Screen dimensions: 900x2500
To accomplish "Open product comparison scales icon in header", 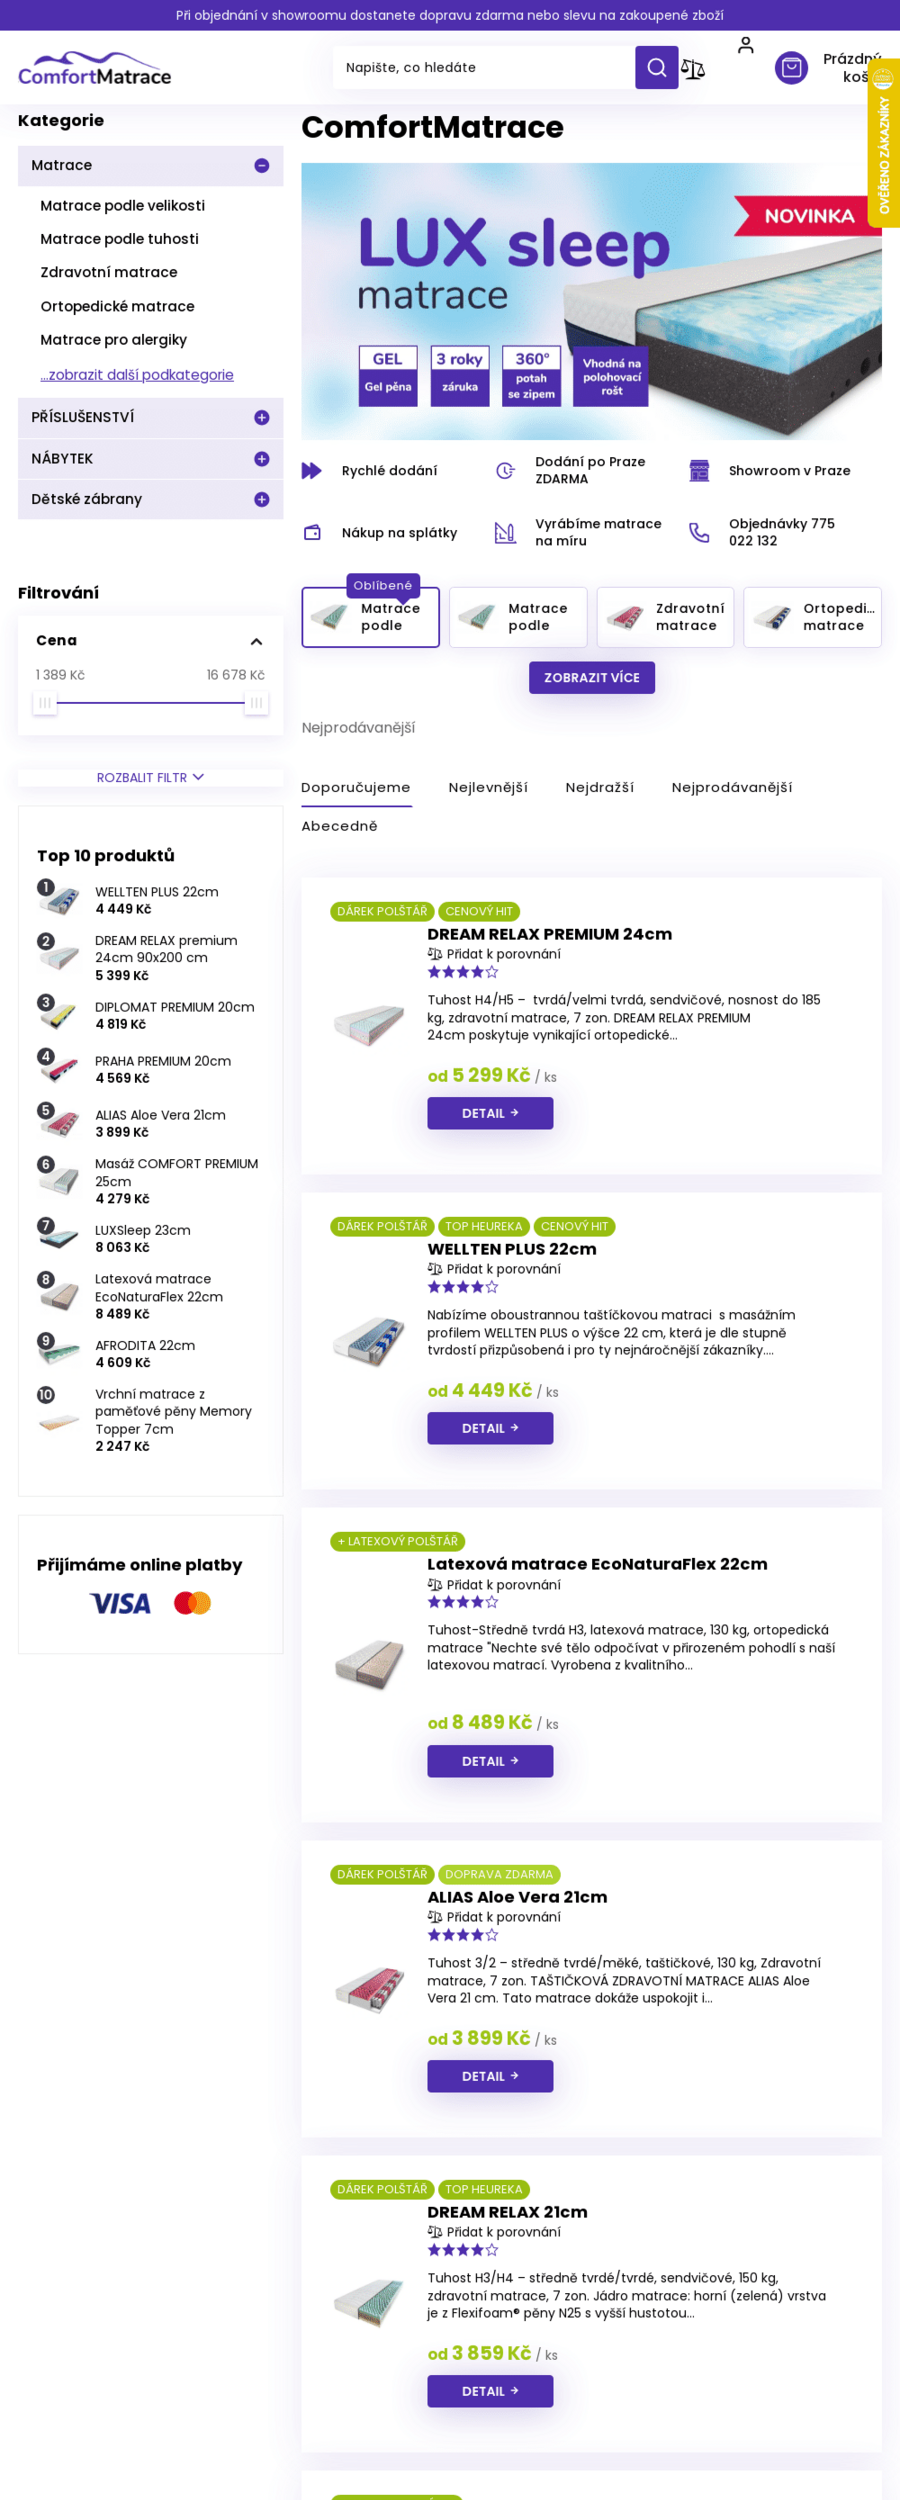I will coord(693,68).
